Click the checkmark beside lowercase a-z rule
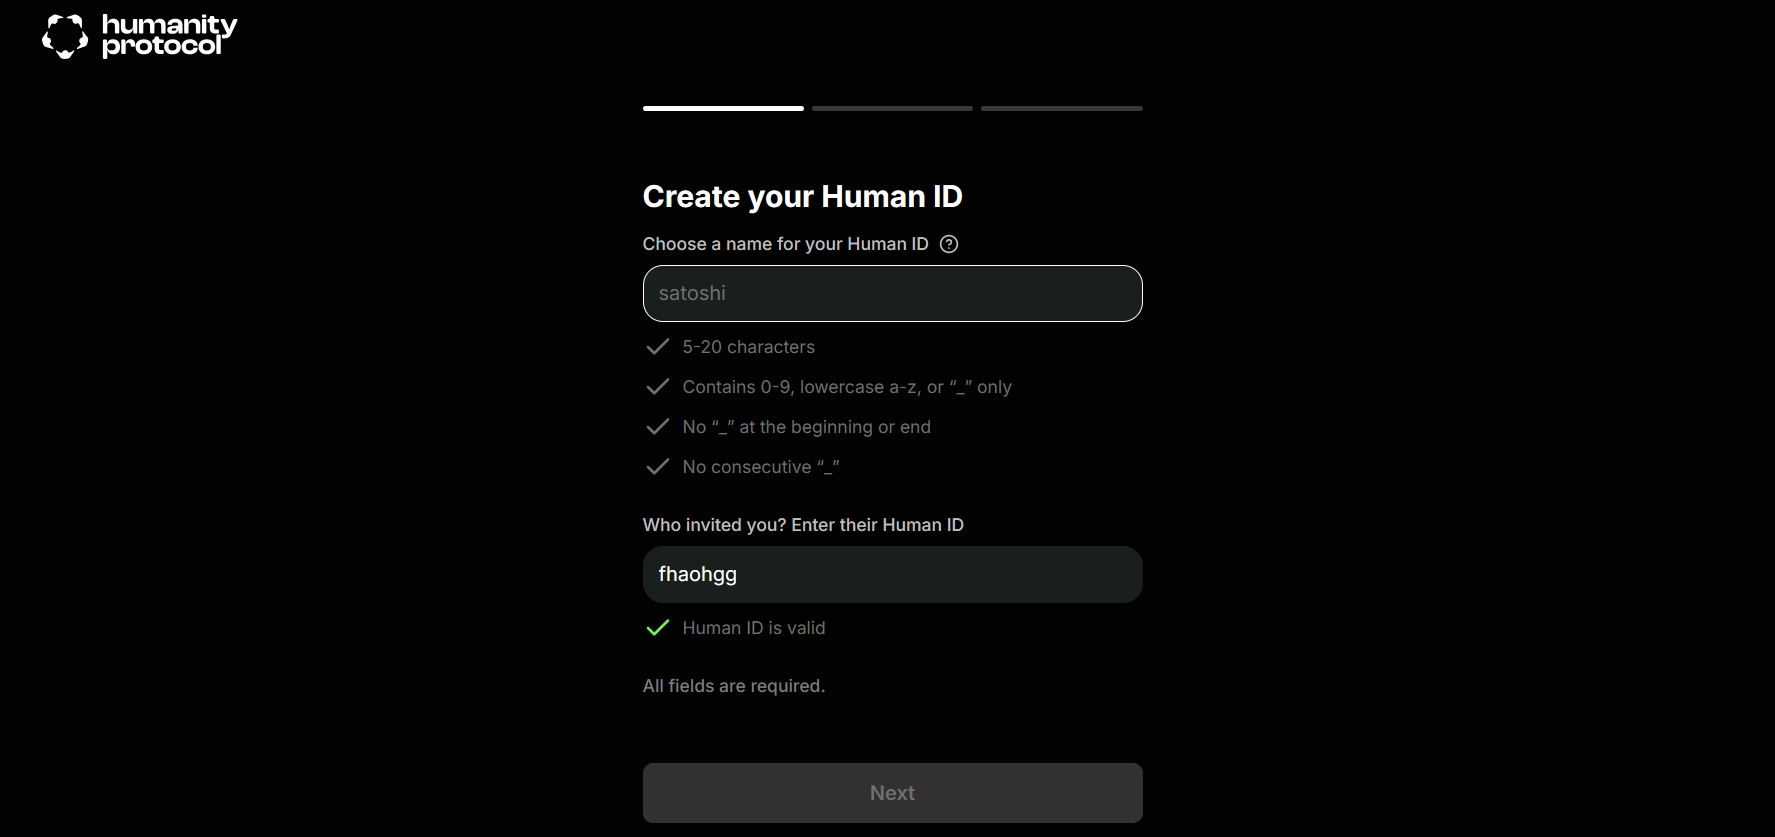Viewport: 1775px width, 837px height. click(x=657, y=387)
